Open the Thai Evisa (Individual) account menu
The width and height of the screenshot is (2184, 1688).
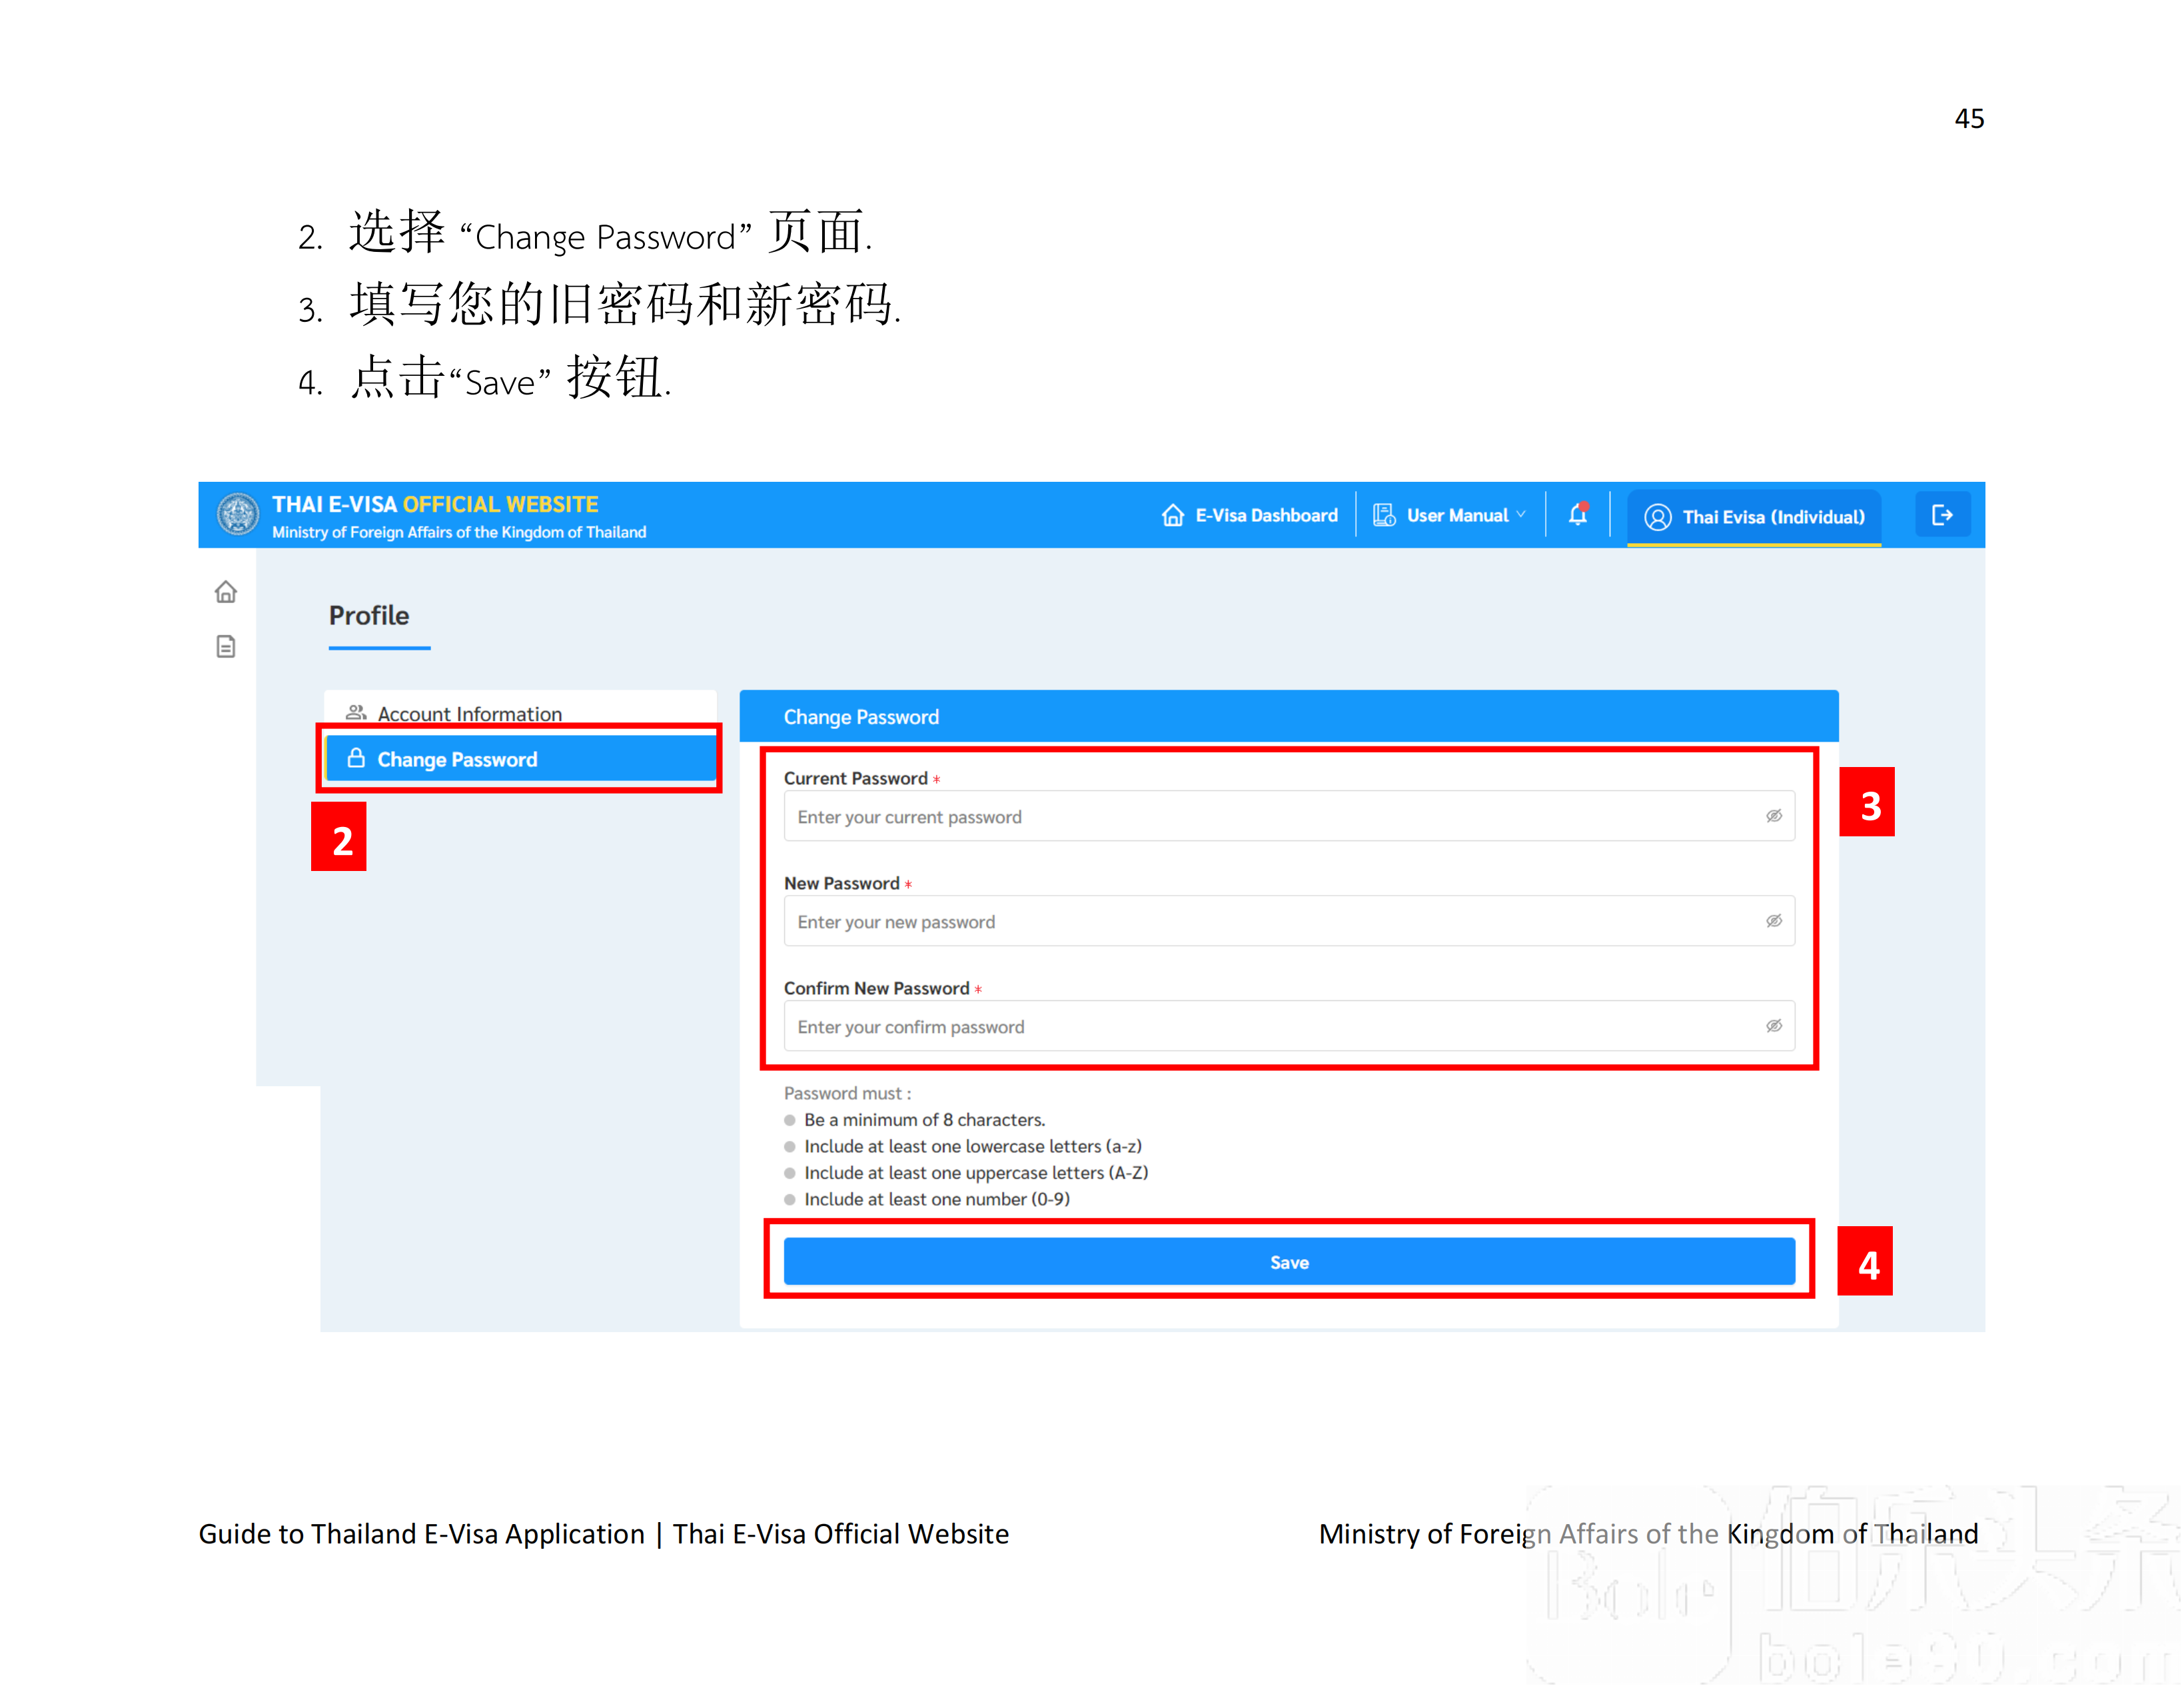coord(1772,517)
